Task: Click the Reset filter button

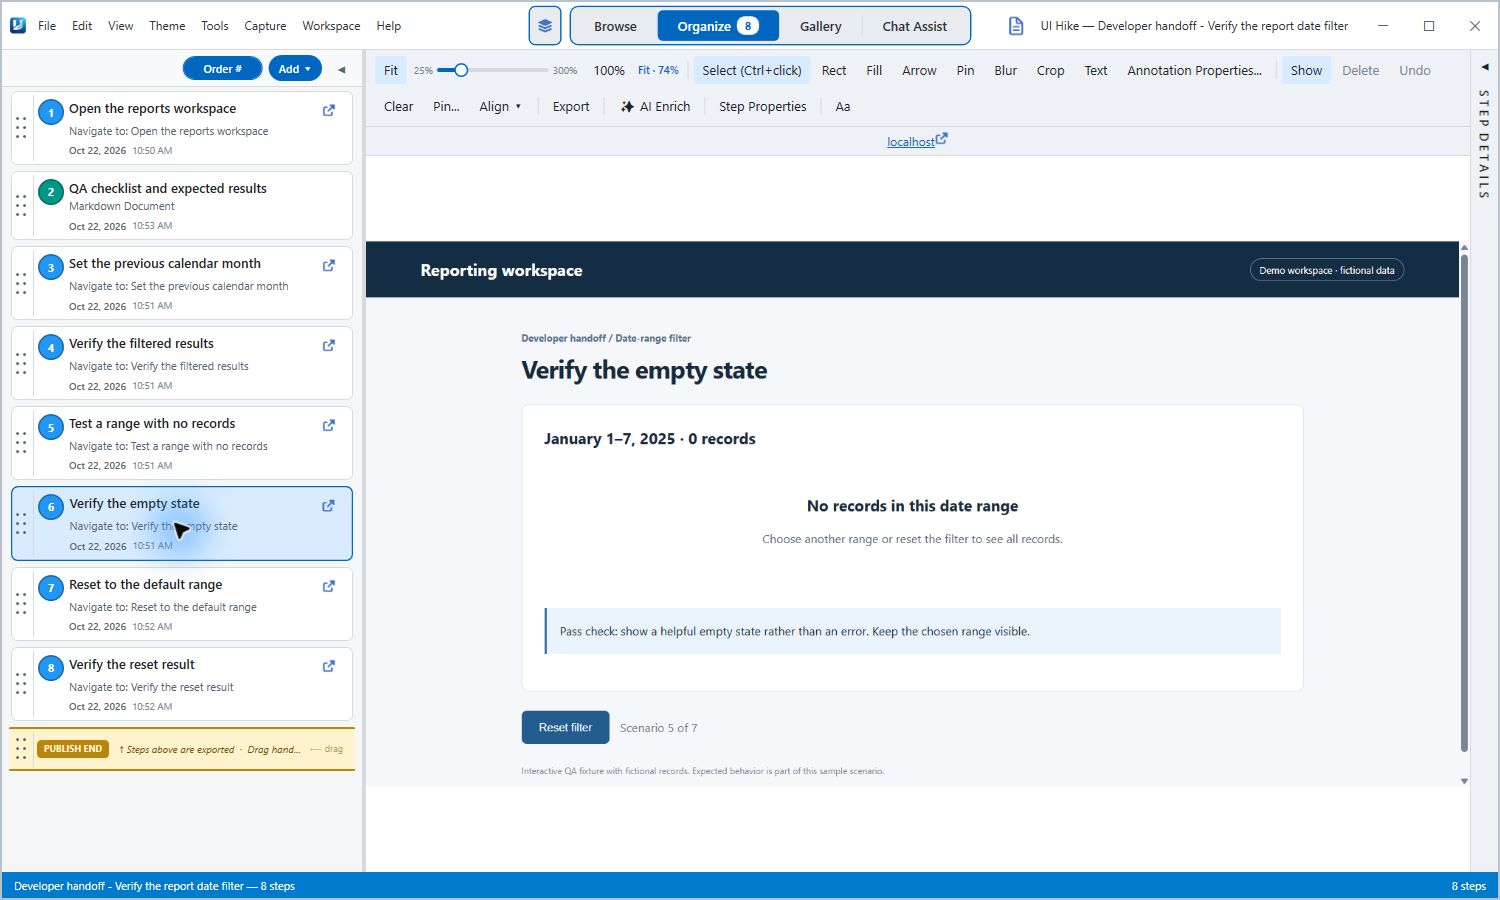Action: pyautogui.click(x=565, y=727)
